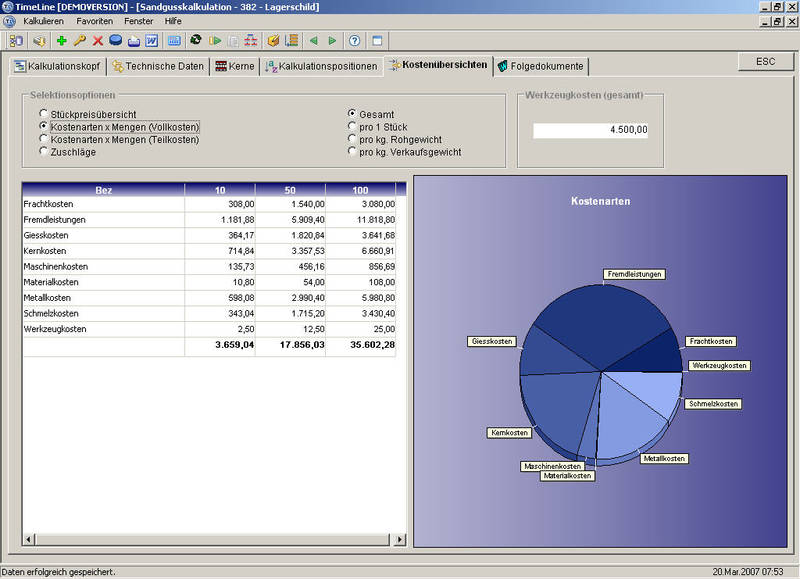Click the golden key toolbar icon

point(80,41)
